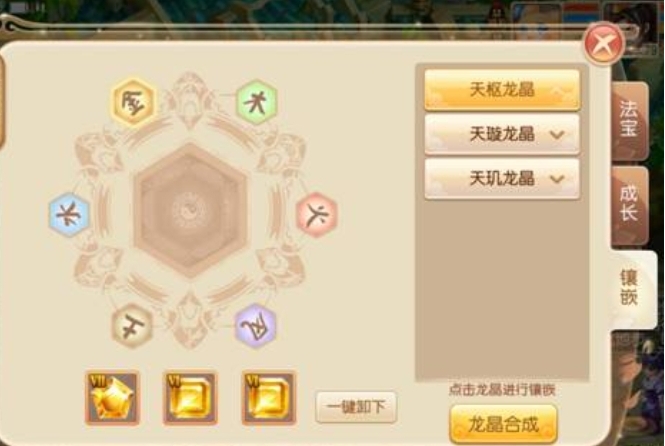This screenshot has height=446, width=665.
Task: Select the brown 土 hexagon slot
Action: pyautogui.click(x=132, y=326)
